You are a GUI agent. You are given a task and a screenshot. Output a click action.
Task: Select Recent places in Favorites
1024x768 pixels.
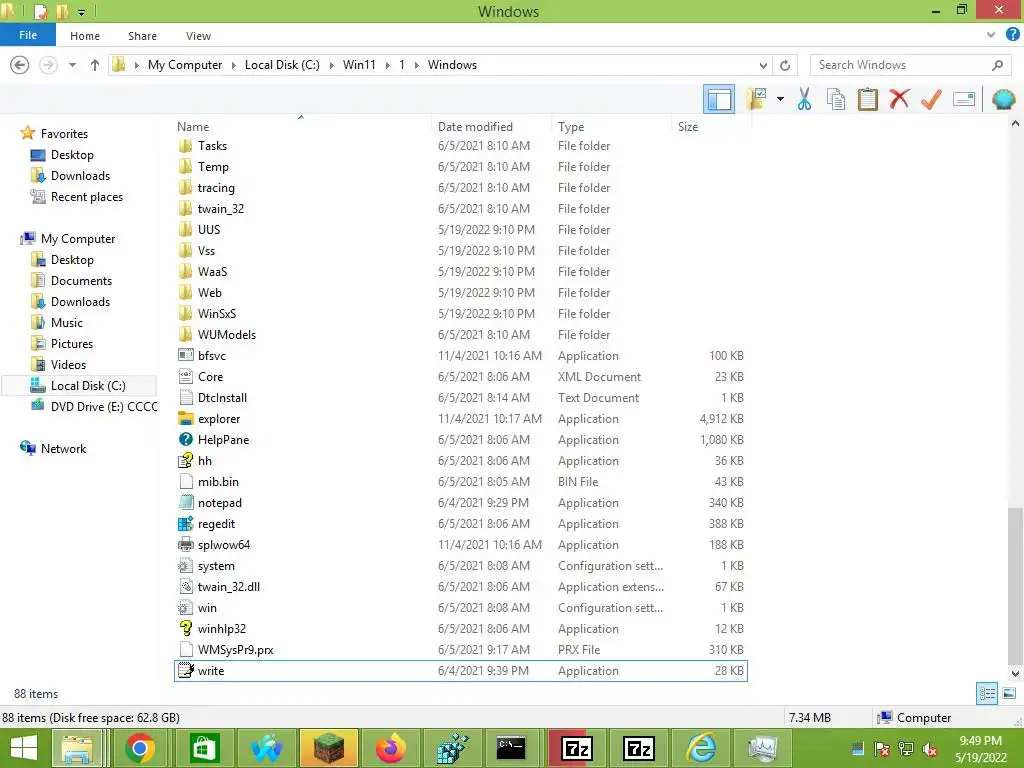coord(86,197)
